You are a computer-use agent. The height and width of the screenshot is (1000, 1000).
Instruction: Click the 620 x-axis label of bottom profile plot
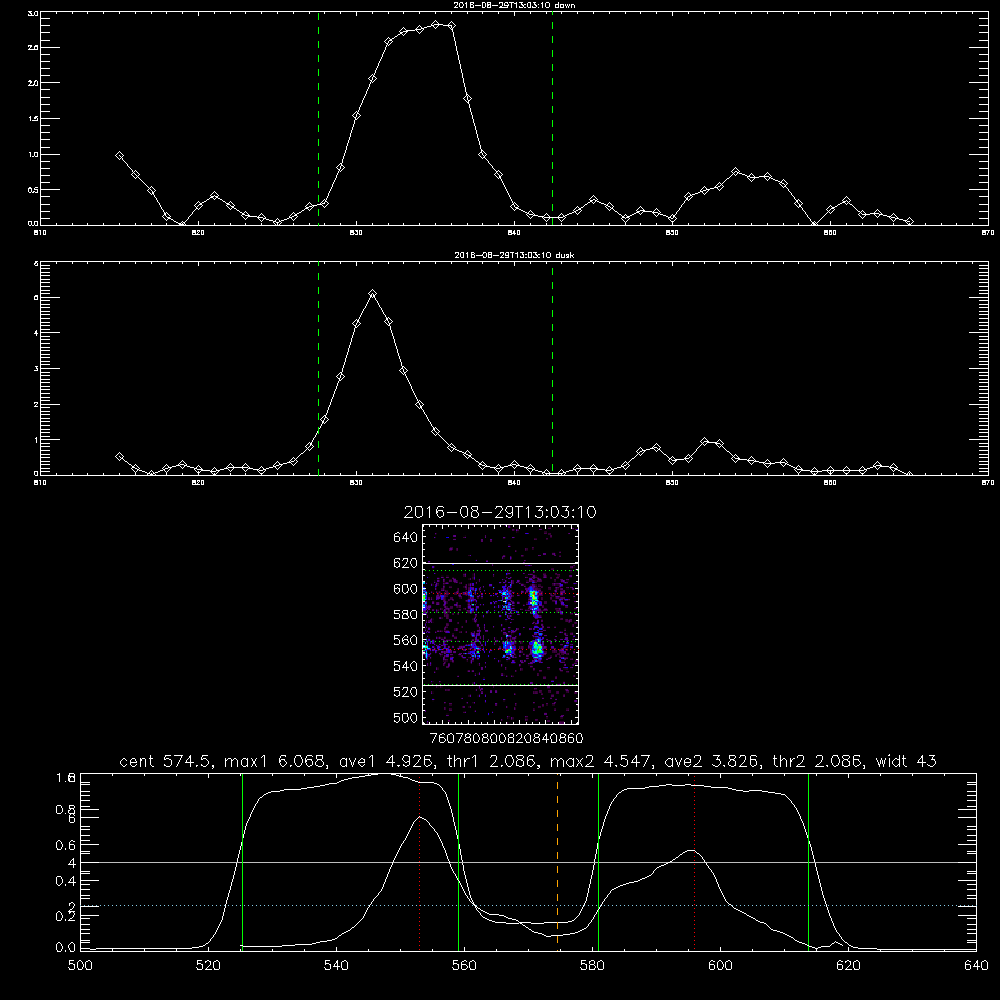tap(848, 966)
